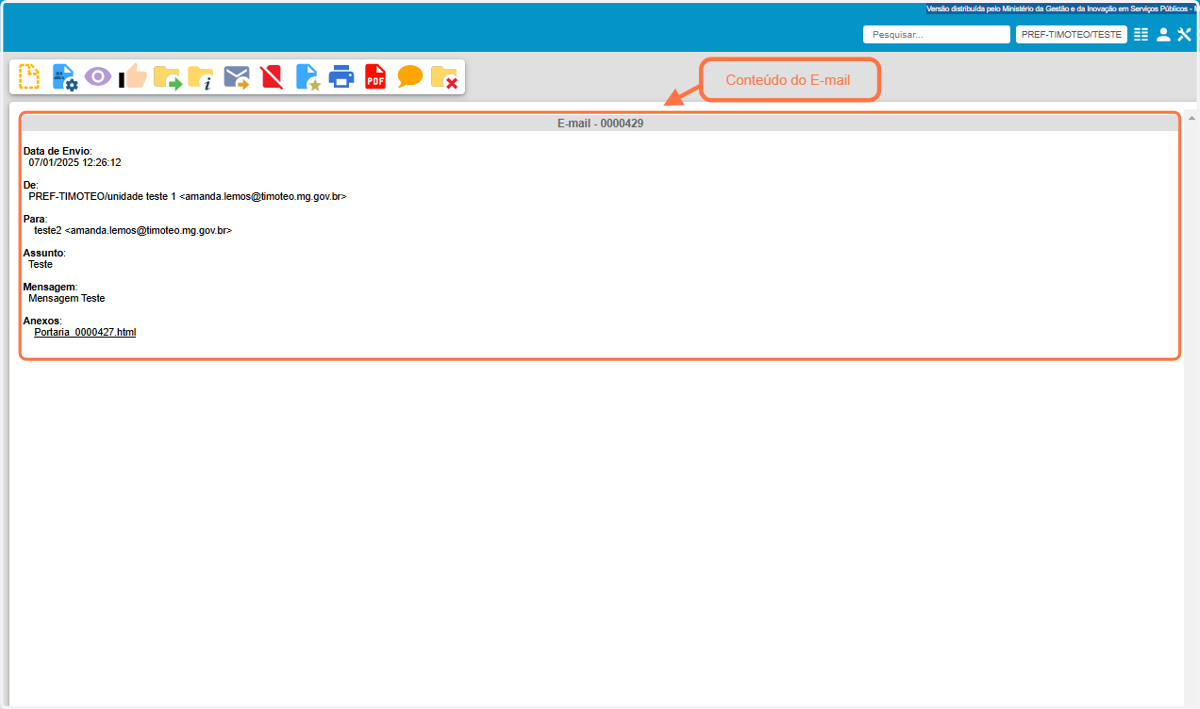The image size is (1200, 709).
Task: Open the orange comment bubble icon
Action: pos(410,77)
